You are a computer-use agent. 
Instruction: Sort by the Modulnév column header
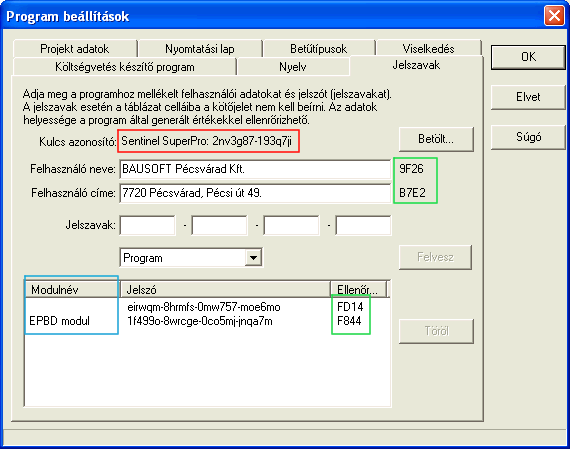pos(72,289)
